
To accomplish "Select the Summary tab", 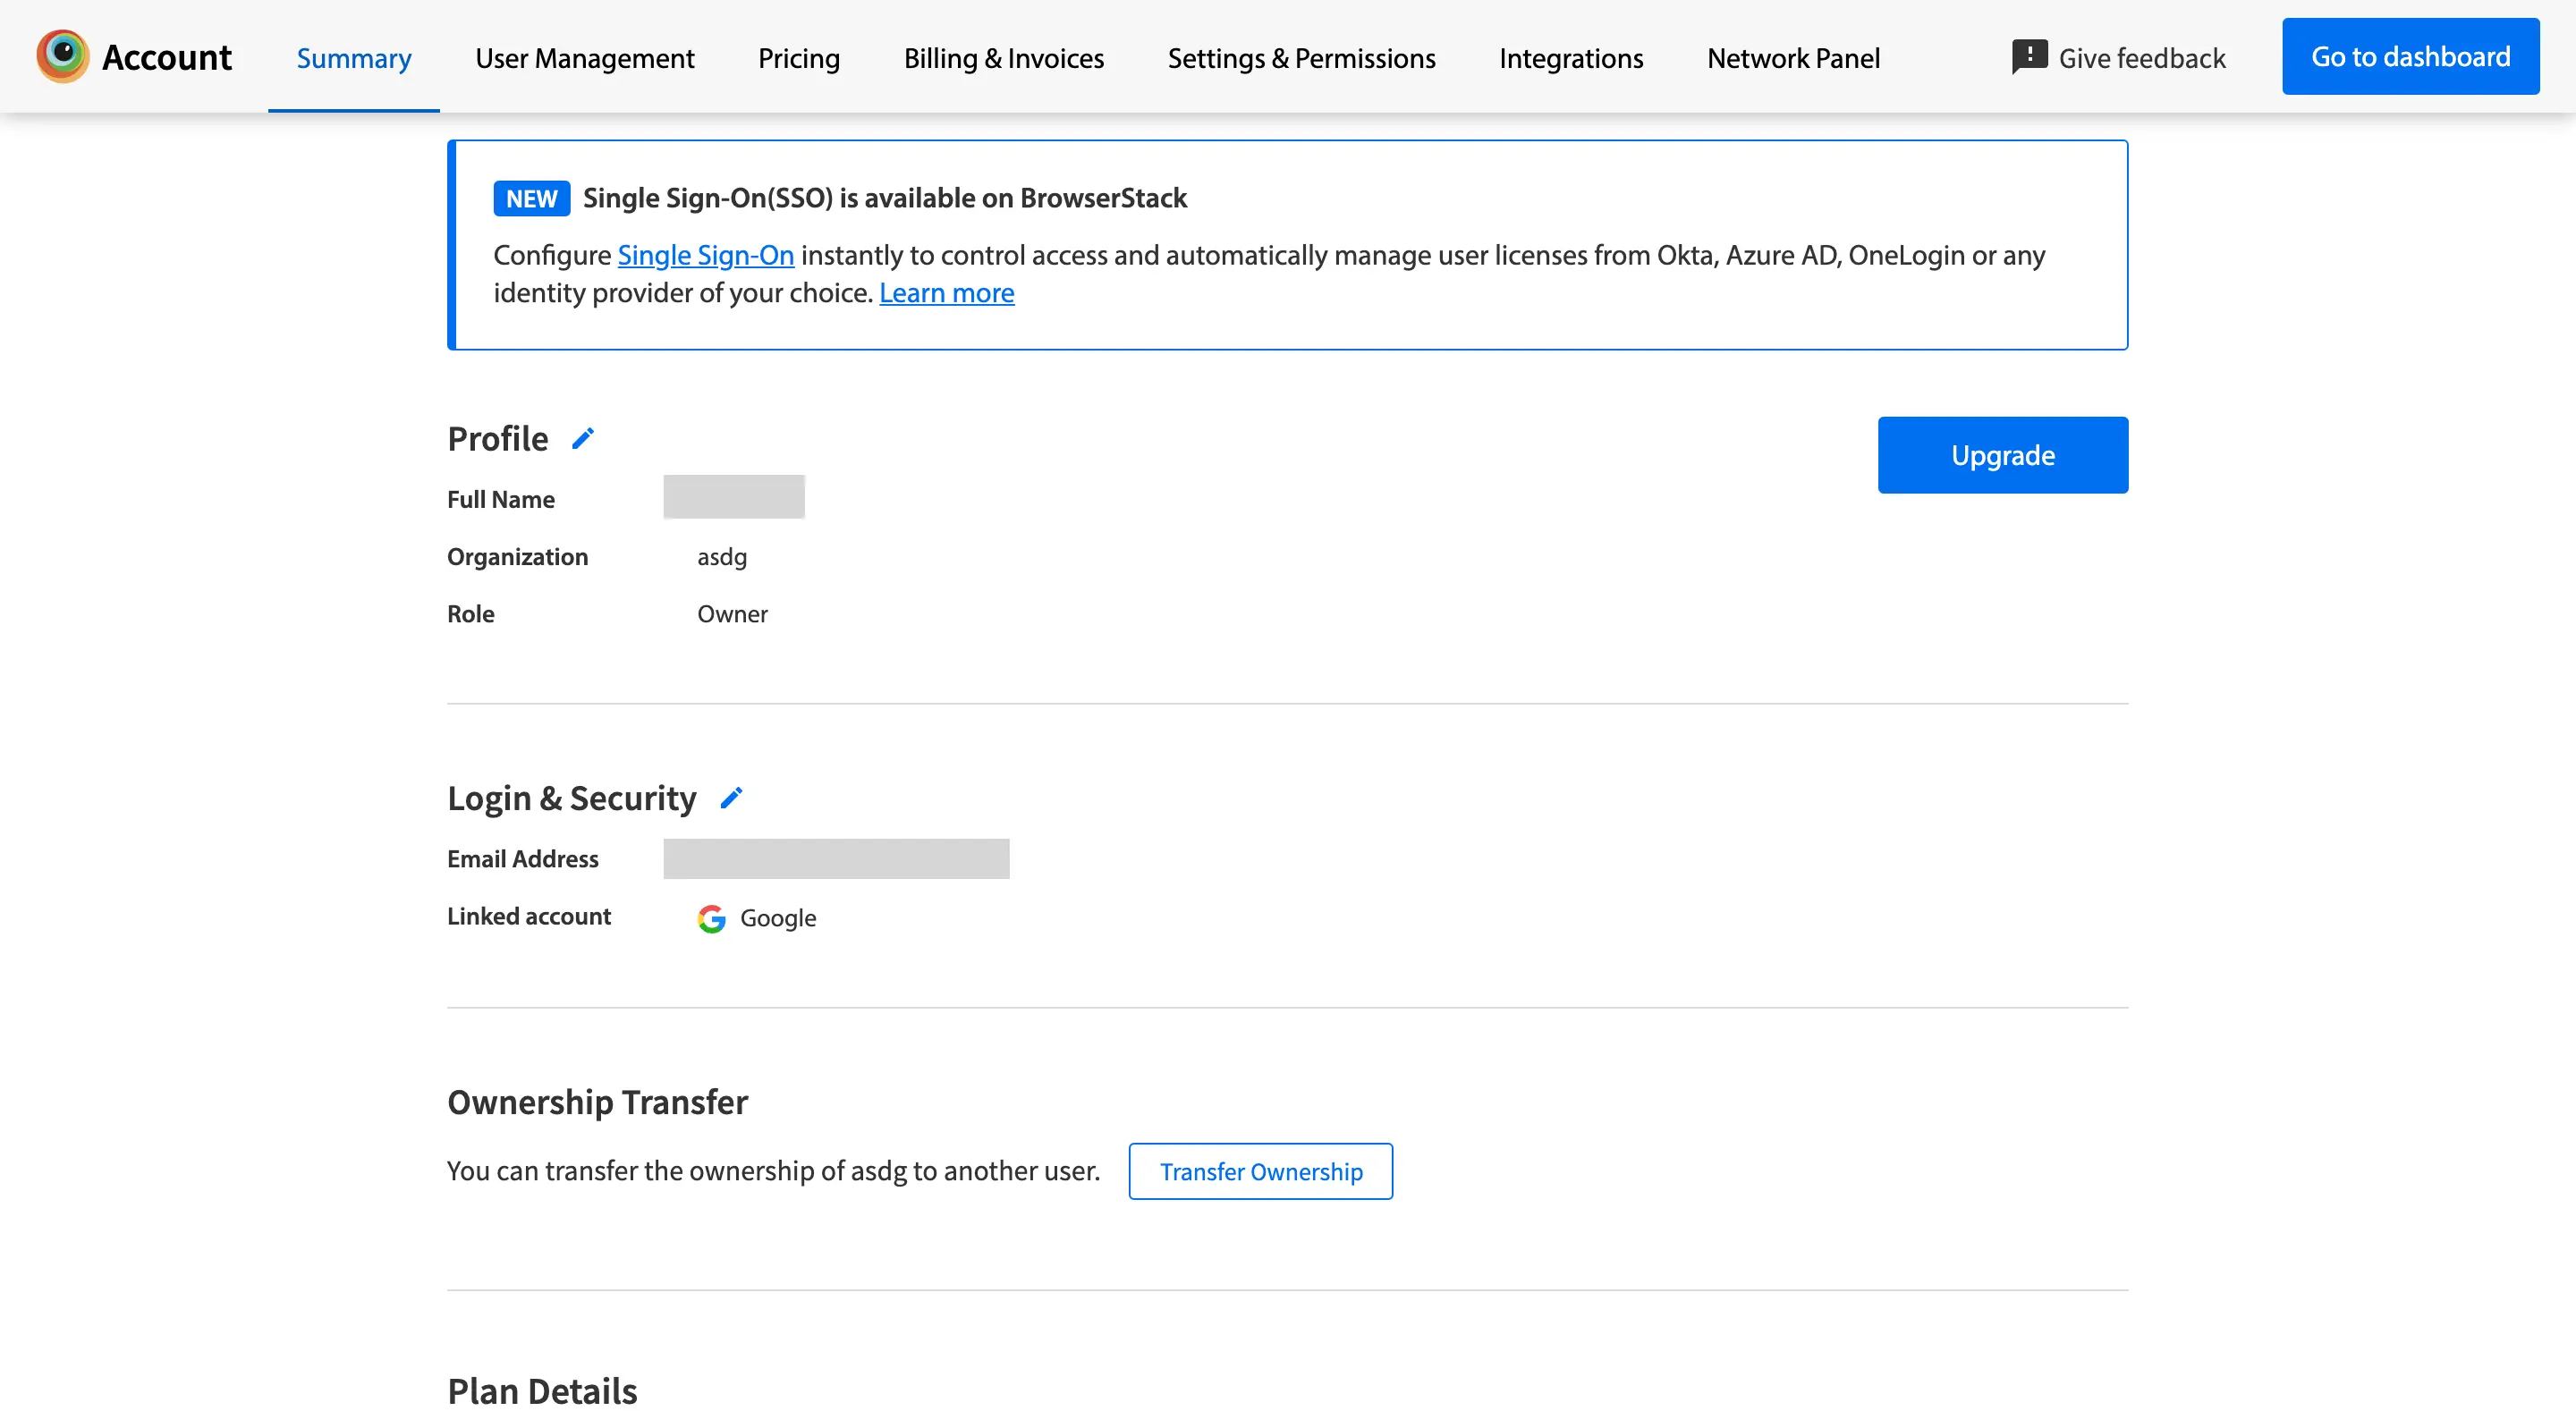I will point(354,58).
